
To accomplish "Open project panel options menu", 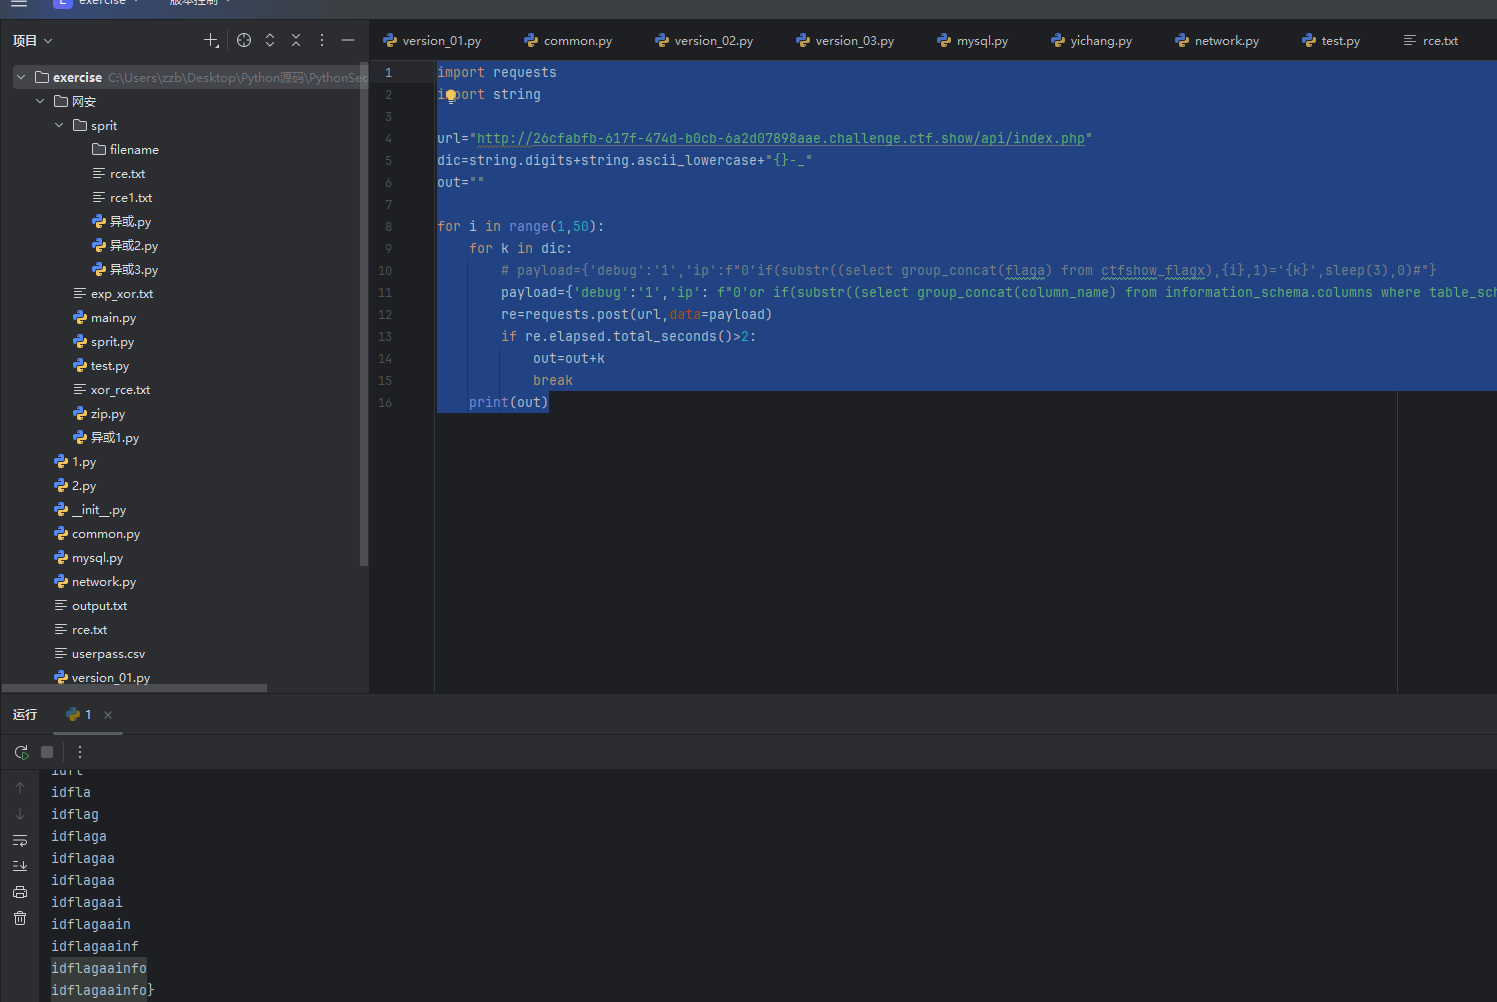I will 322,40.
